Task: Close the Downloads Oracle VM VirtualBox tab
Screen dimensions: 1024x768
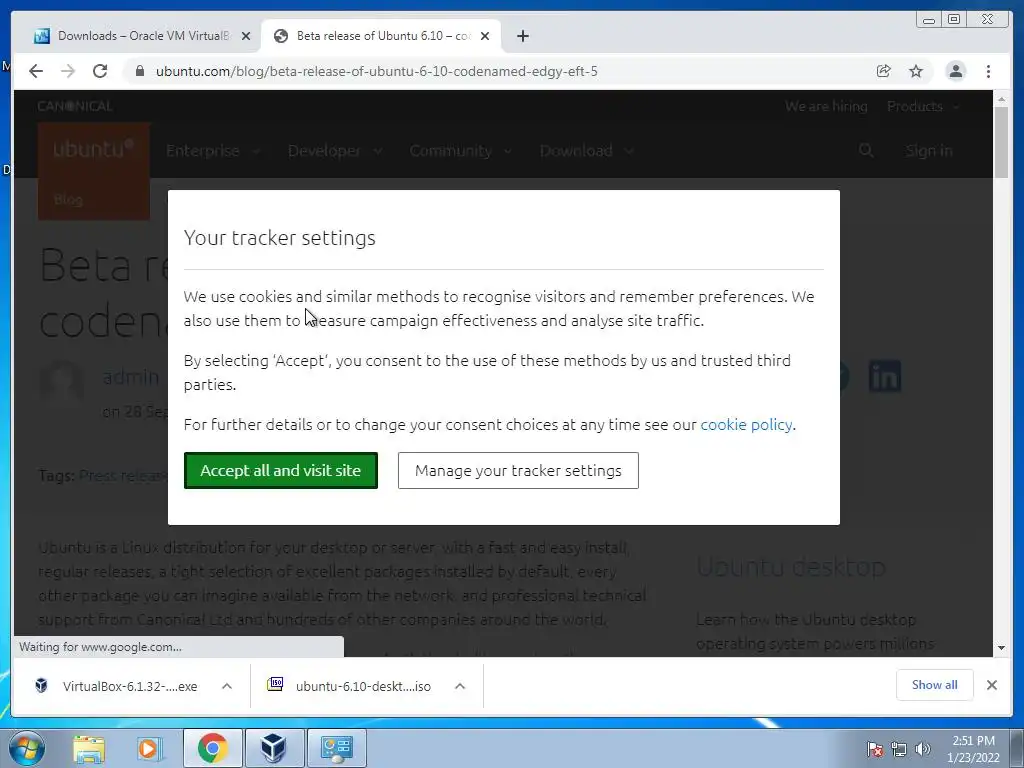Action: point(246,36)
